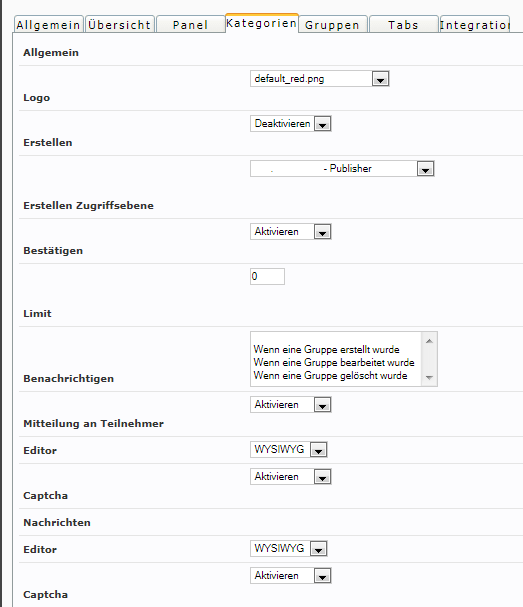
Task: Open the Gruppen tab
Action: (x=333, y=24)
